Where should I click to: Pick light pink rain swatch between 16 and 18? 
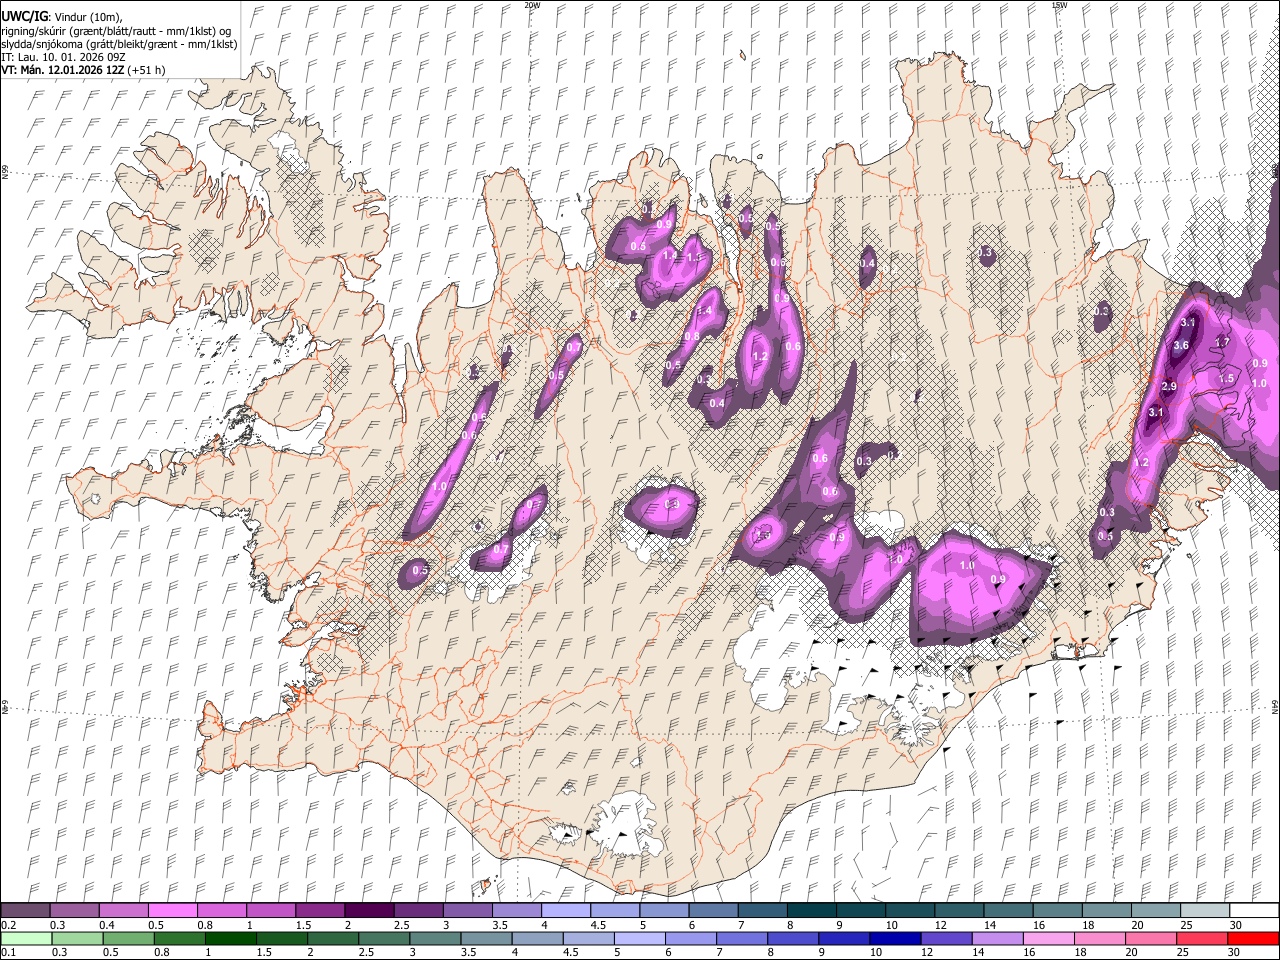(x=1049, y=939)
